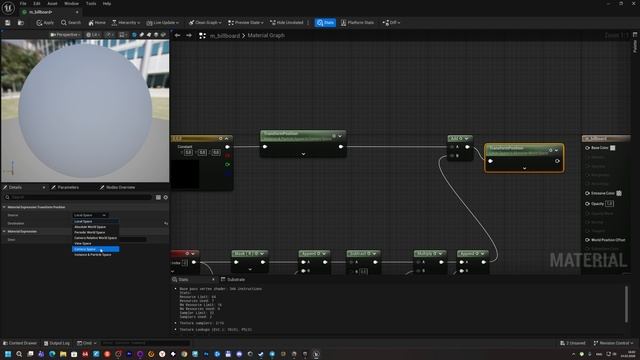Click the Base Color swatch on result node
This screenshot has height=360, width=640.
(x=613, y=148)
